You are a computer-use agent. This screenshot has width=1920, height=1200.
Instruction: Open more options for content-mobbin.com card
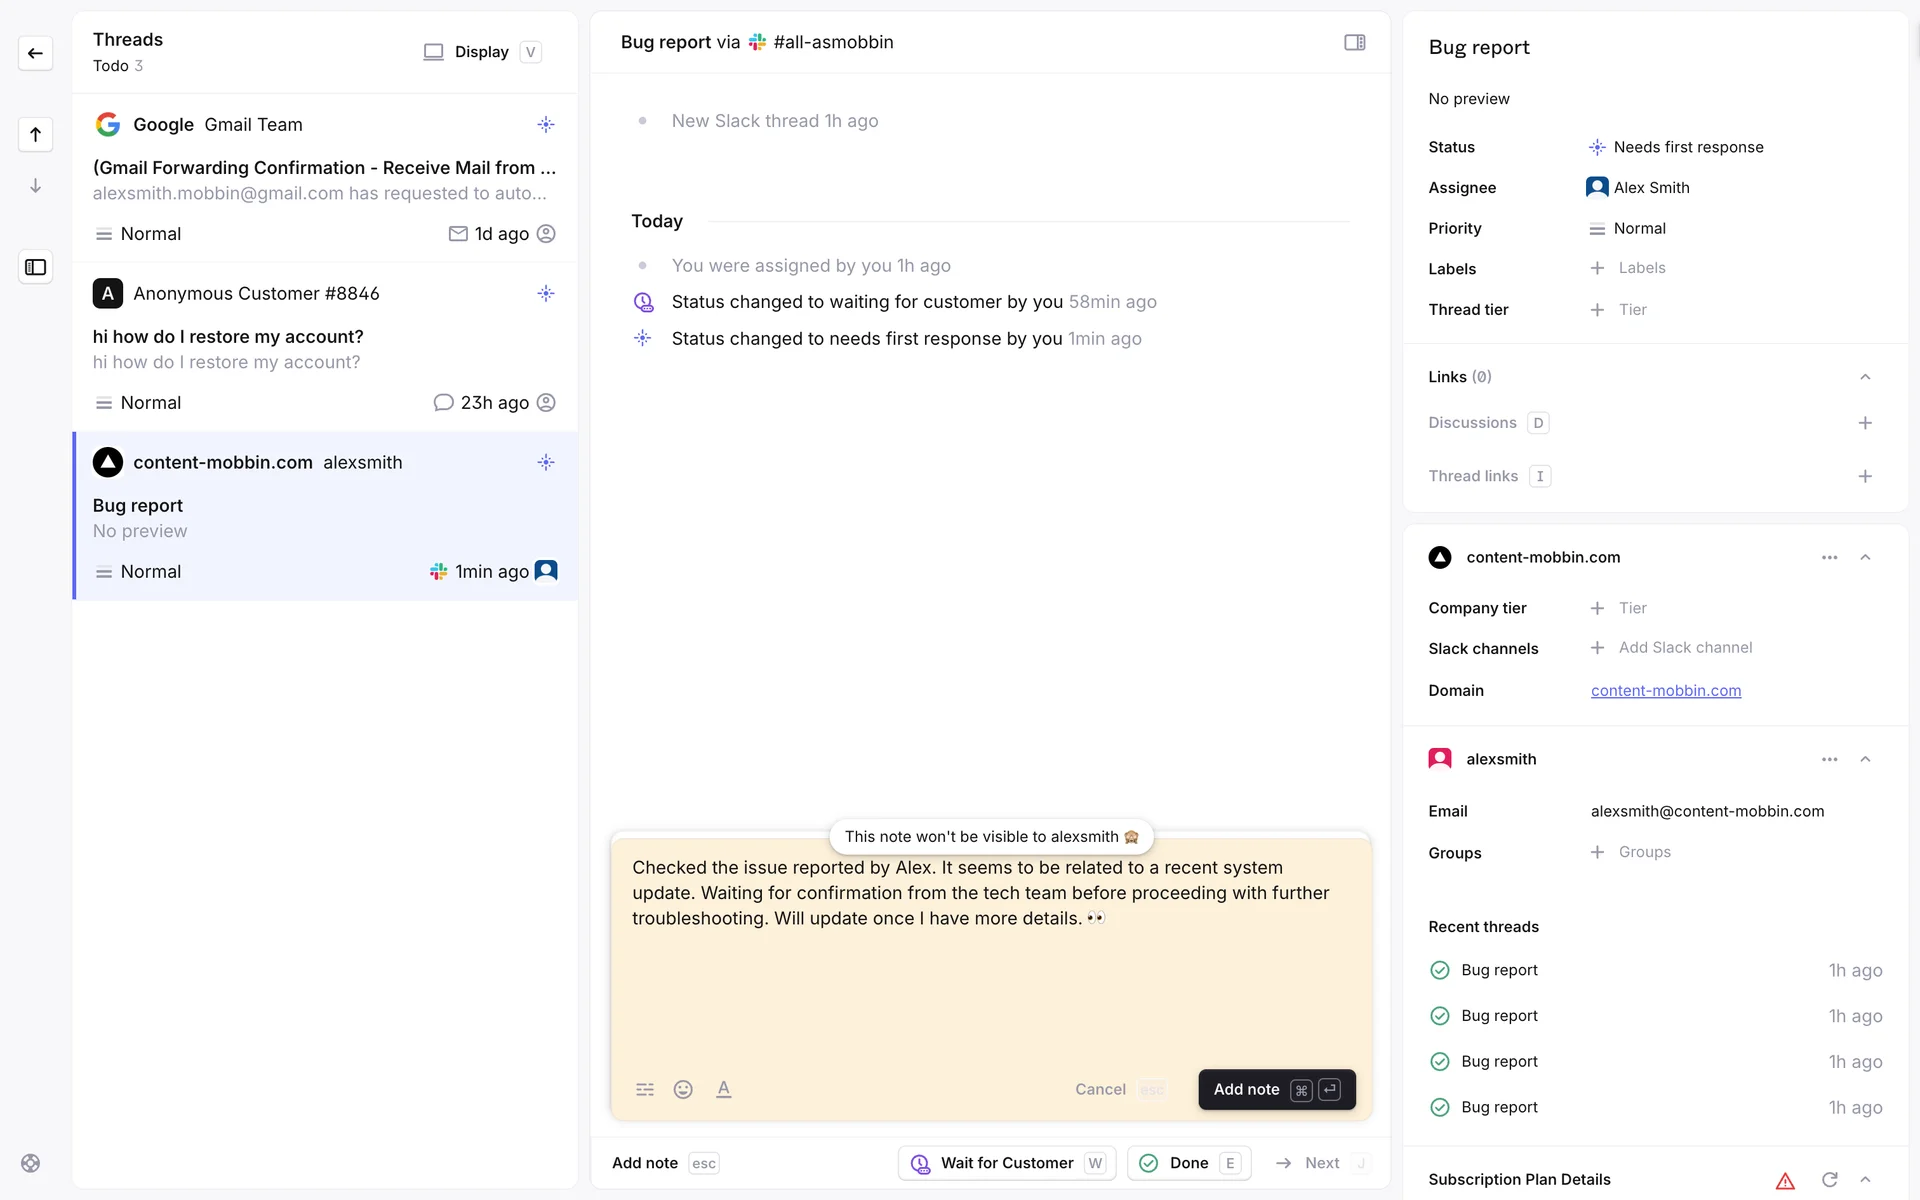point(1829,557)
